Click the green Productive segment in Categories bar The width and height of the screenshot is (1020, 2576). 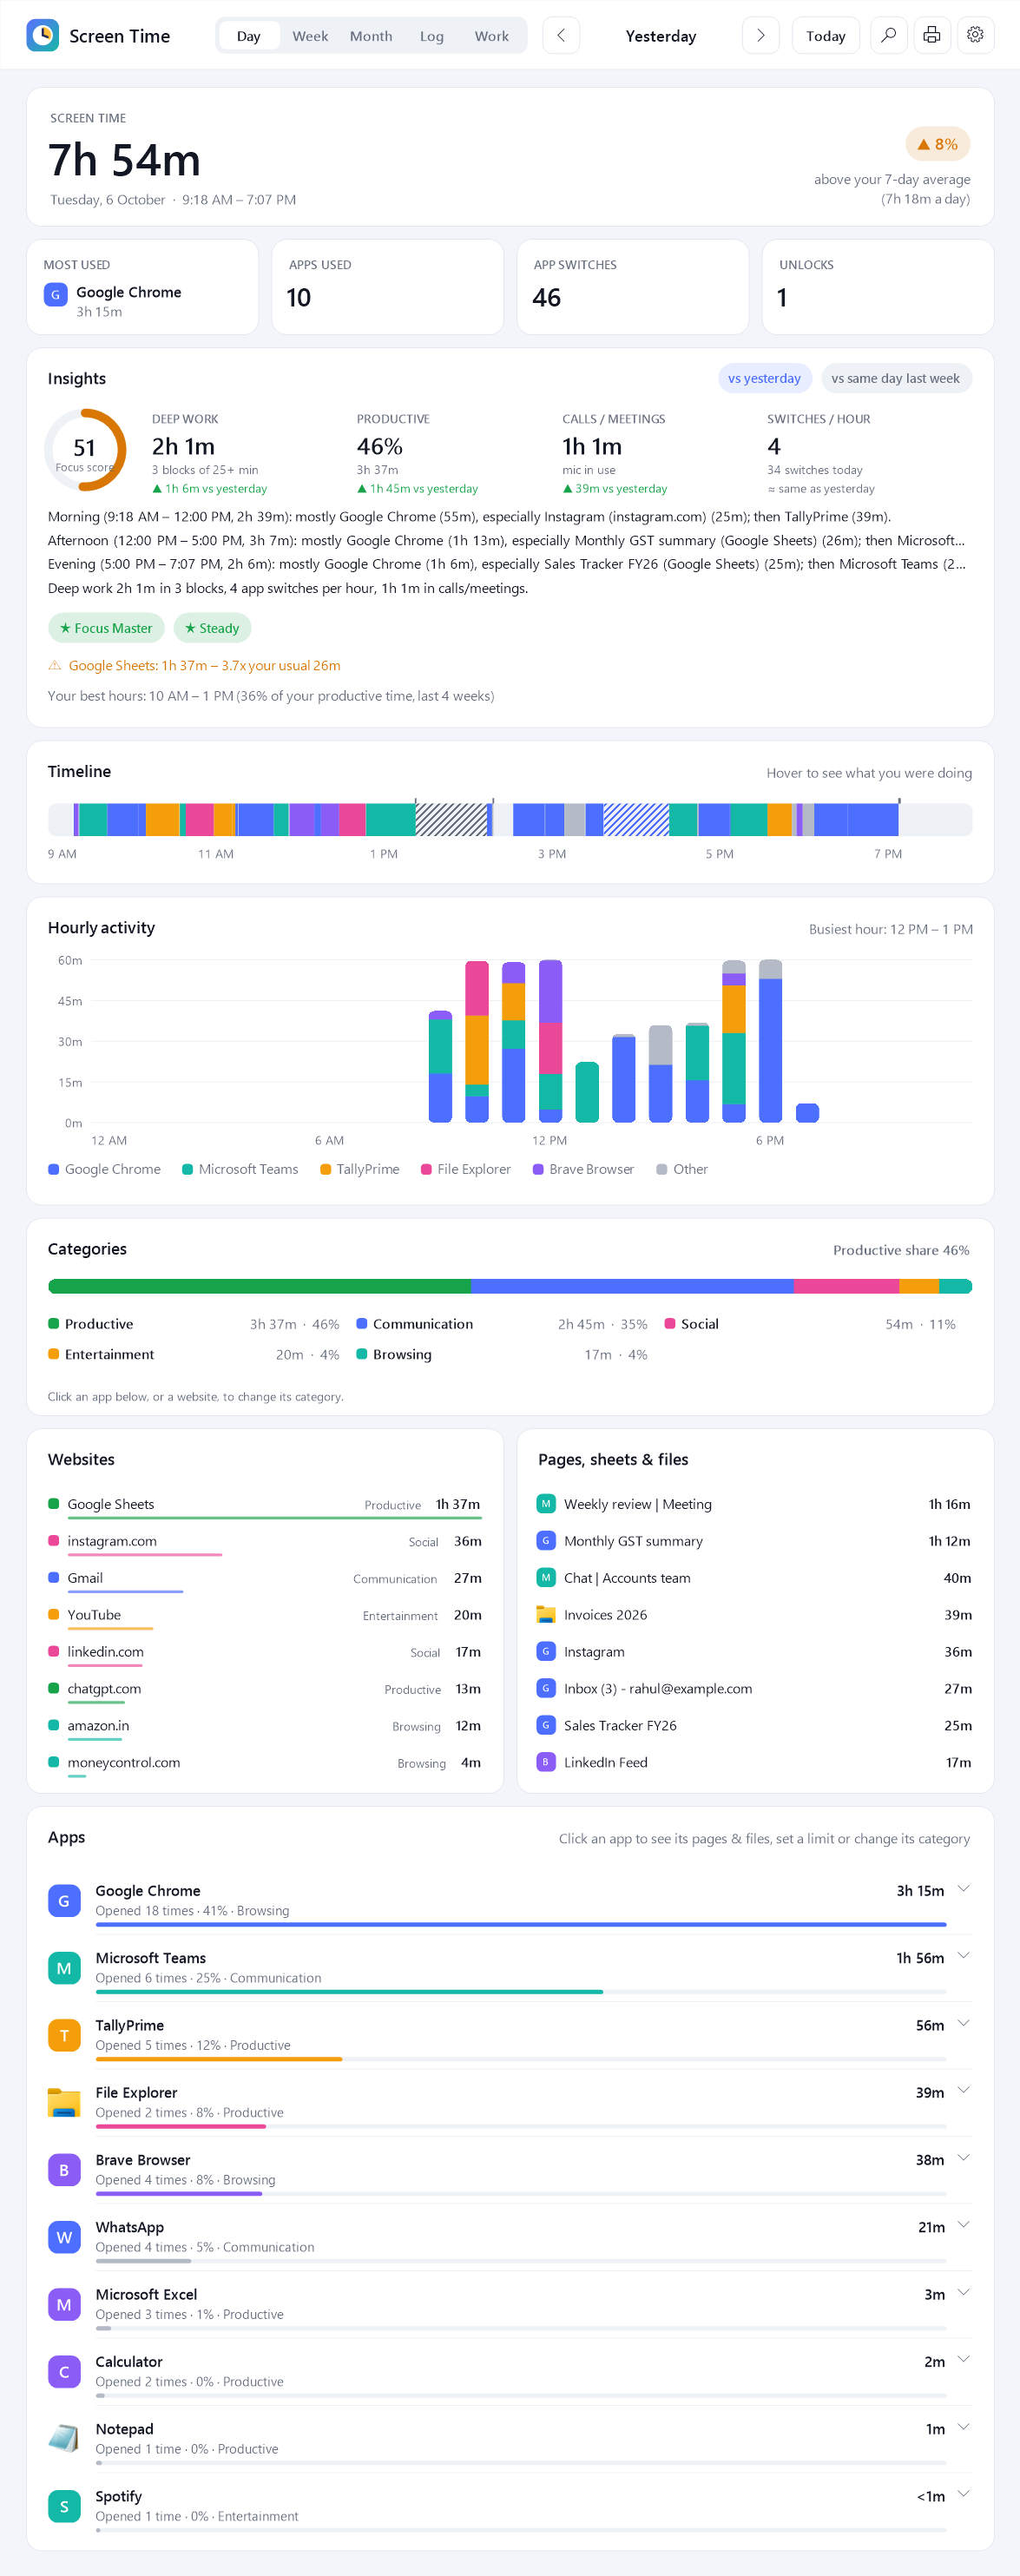pos(260,1286)
